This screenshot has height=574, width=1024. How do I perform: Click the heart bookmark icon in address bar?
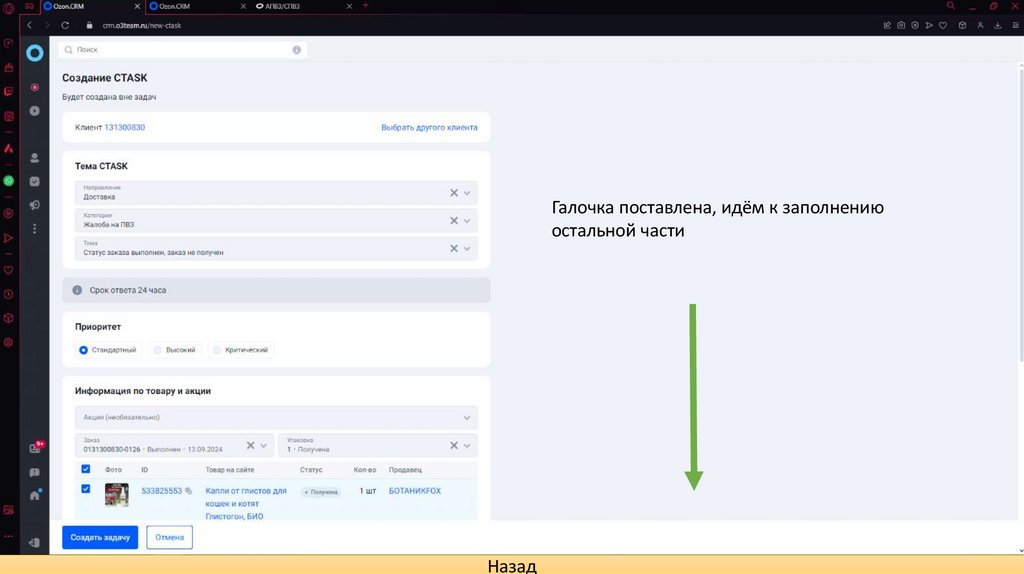click(943, 25)
